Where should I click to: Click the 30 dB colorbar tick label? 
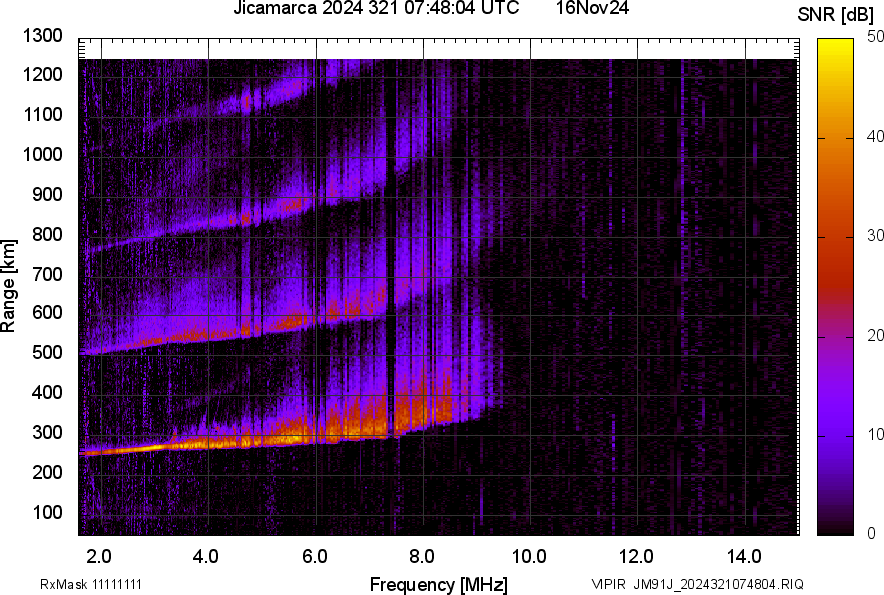[876, 235]
